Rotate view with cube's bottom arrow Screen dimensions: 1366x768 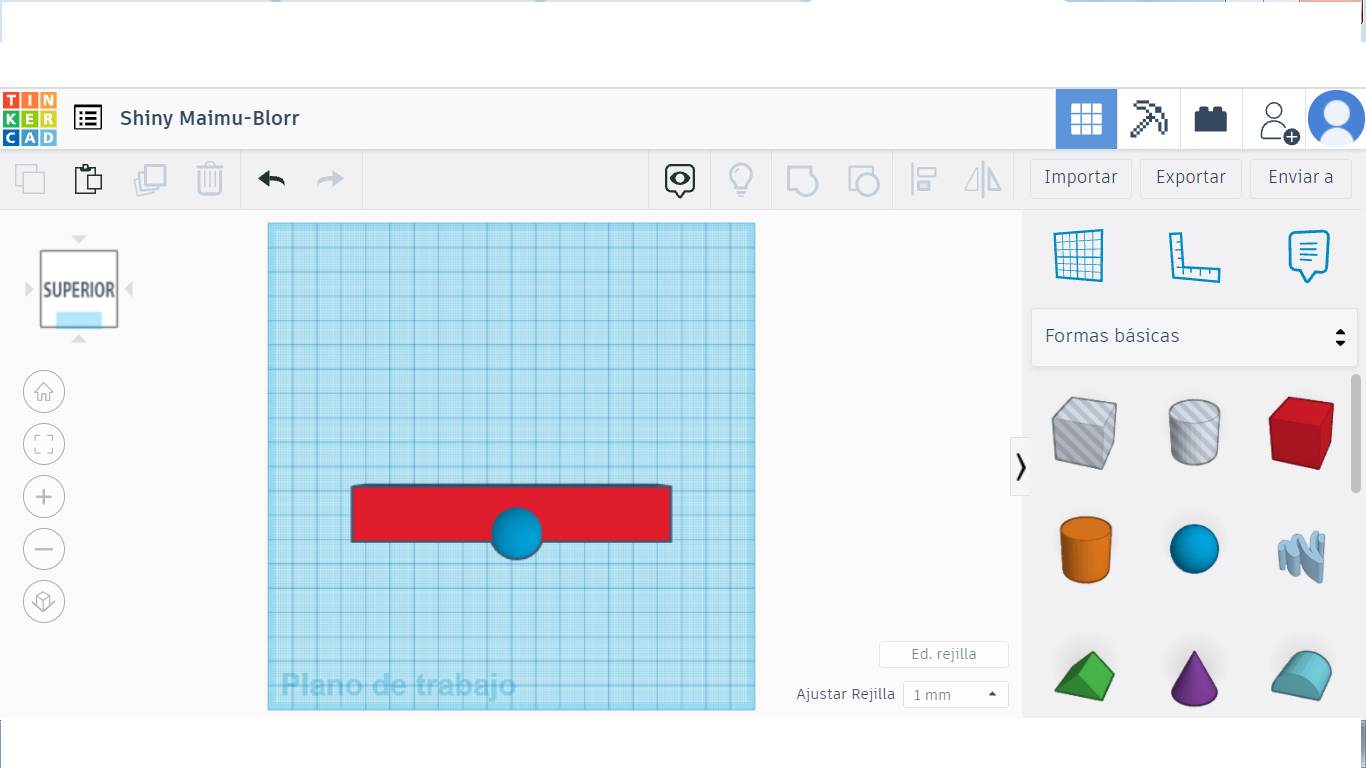click(x=79, y=339)
